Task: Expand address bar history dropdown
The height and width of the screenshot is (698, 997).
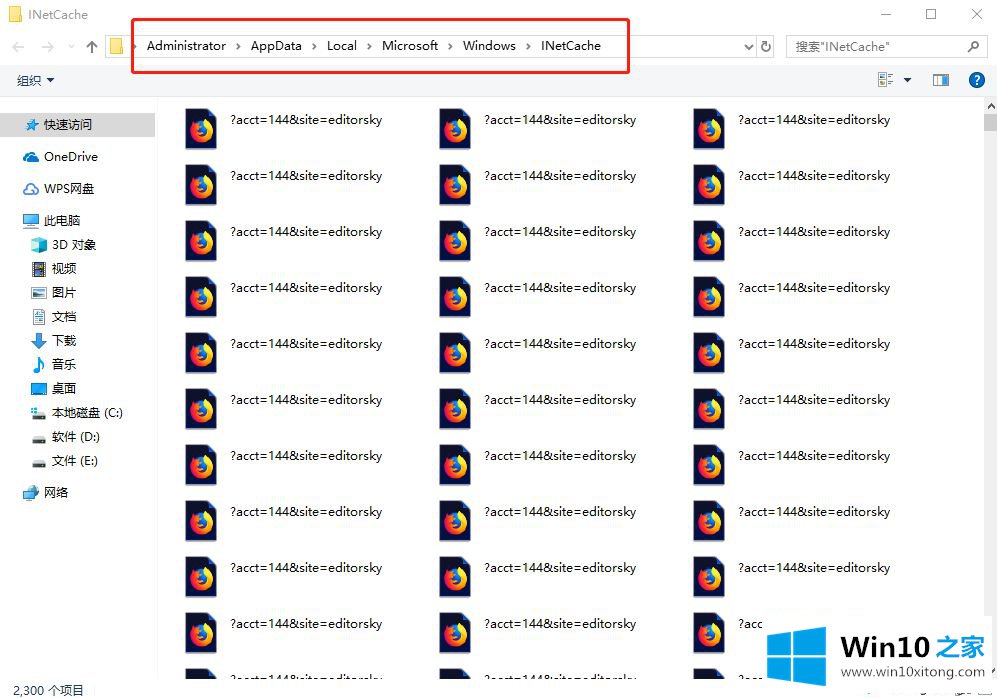Action: pyautogui.click(x=749, y=46)
